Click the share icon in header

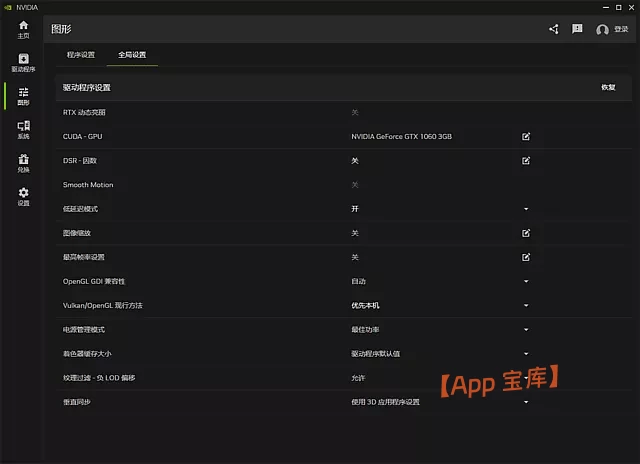(x=554, y=29)
